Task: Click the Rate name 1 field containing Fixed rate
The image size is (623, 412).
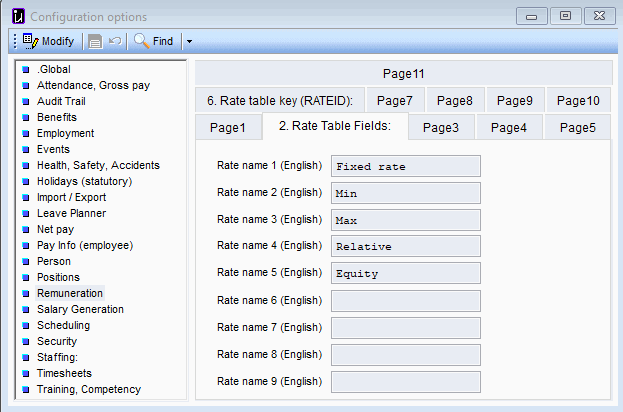Action: (x=405, y=166)
